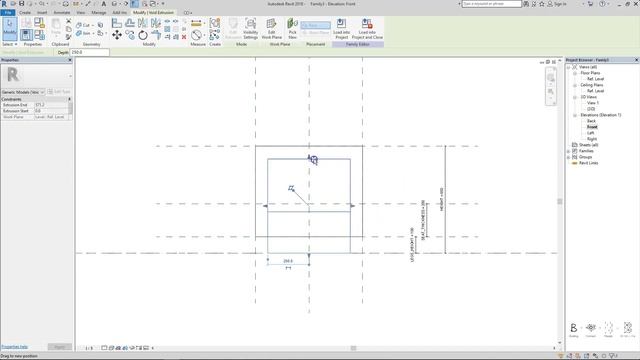
Task: Click the Apply button in Properties
Action: pos(60,347)
